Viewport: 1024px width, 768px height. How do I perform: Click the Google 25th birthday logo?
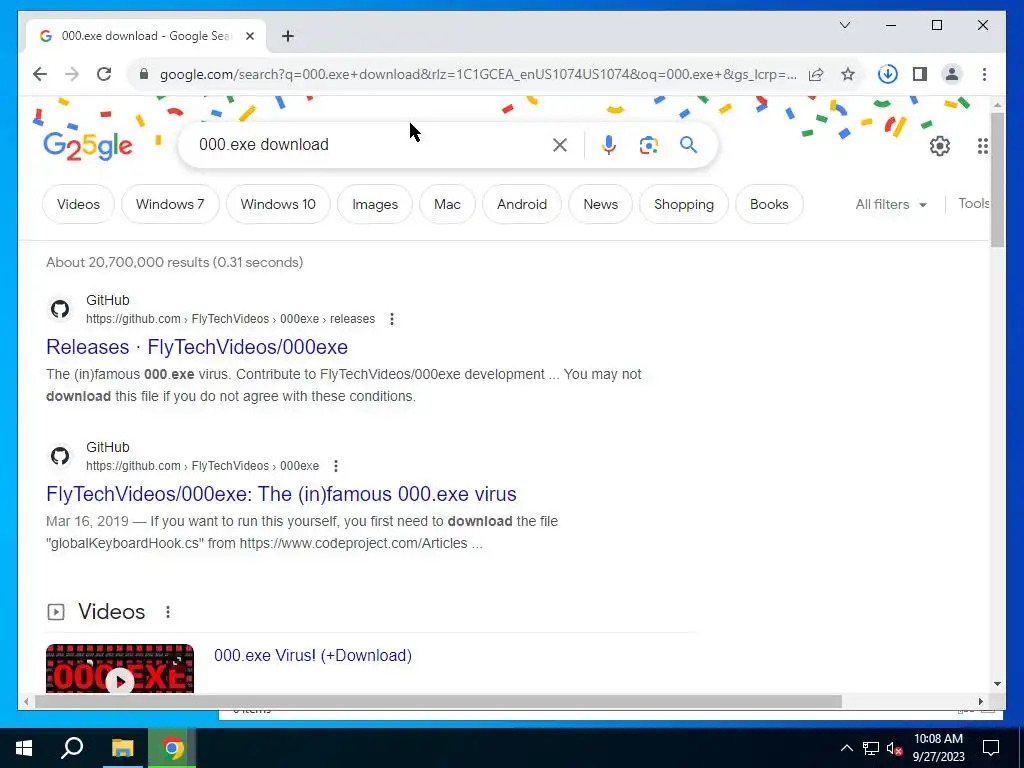tap(88, 145)
